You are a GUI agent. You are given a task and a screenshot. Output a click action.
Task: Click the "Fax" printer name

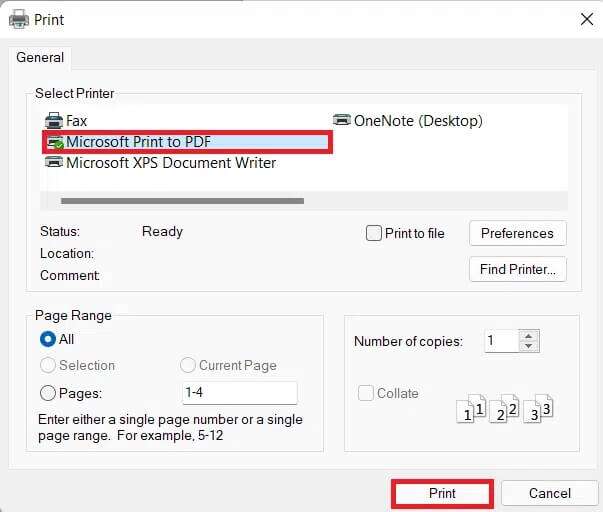coord(77,121)
